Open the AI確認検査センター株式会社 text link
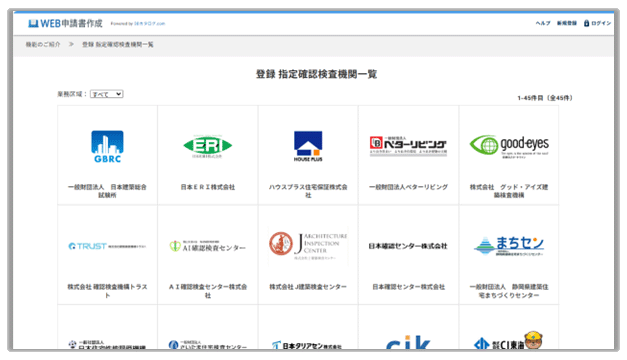Viewport: 627px width, 360px height. coord(208,291)
